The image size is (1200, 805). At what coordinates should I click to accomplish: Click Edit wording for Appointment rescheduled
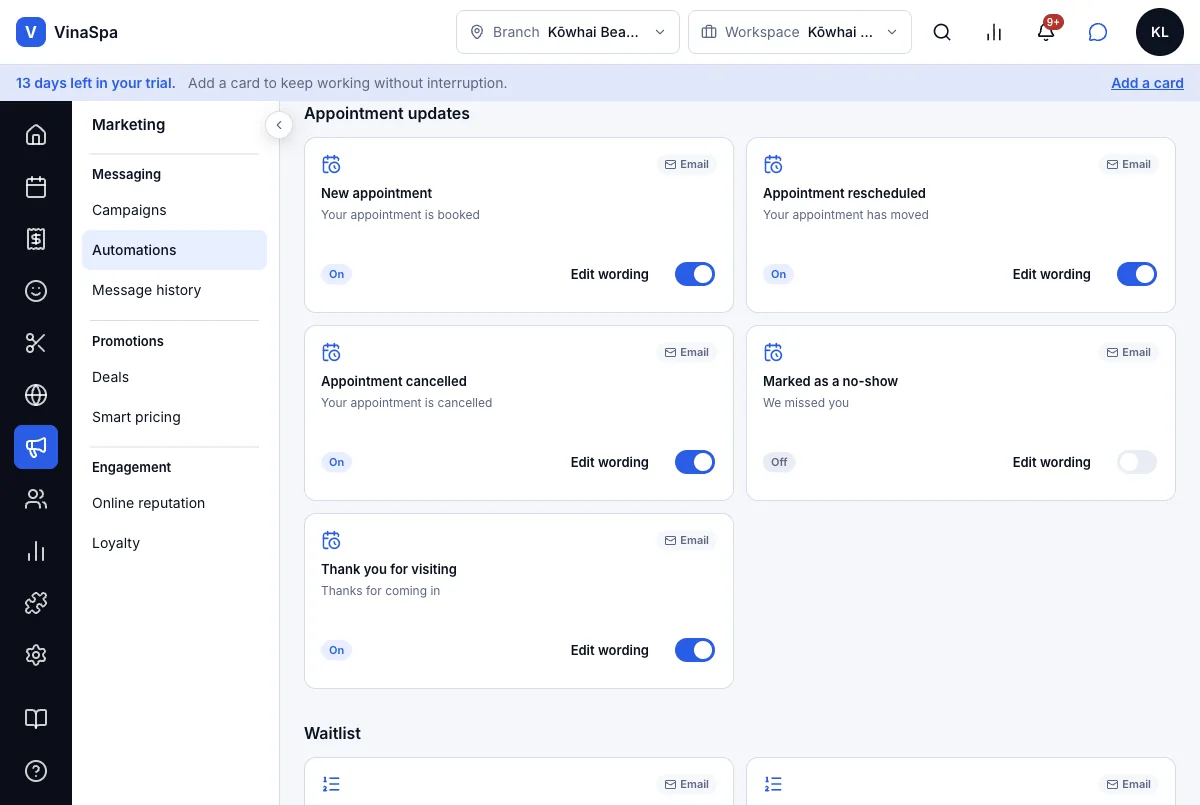[1052, 274]
